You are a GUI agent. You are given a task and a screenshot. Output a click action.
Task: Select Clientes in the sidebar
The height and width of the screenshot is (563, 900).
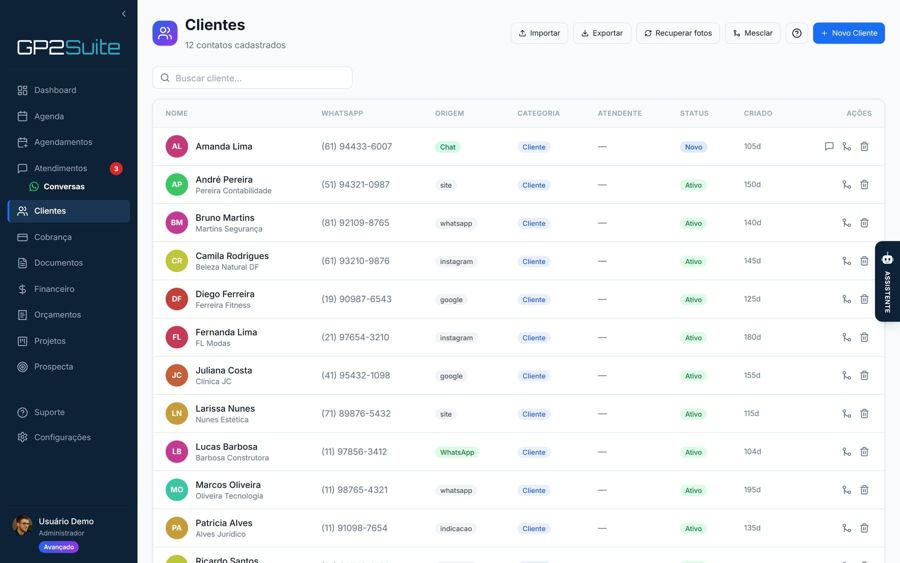68,211
